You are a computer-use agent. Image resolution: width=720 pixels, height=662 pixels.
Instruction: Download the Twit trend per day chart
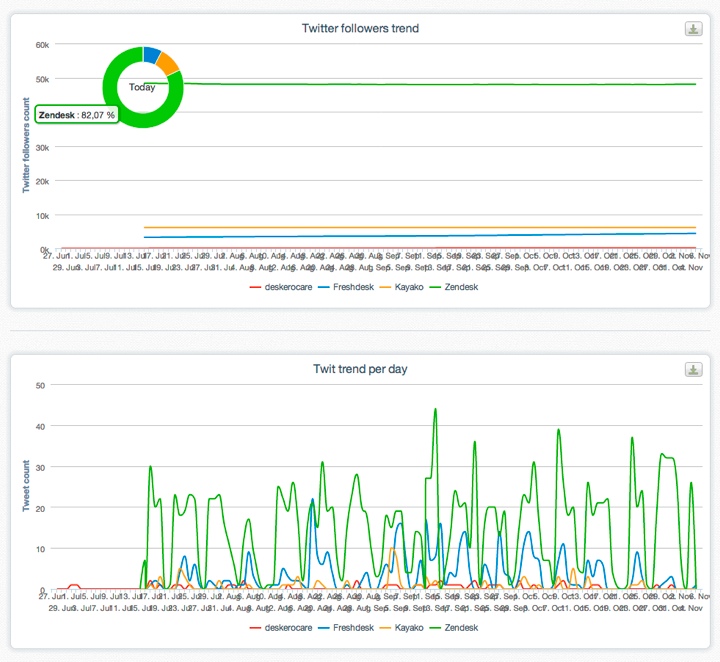693,369
